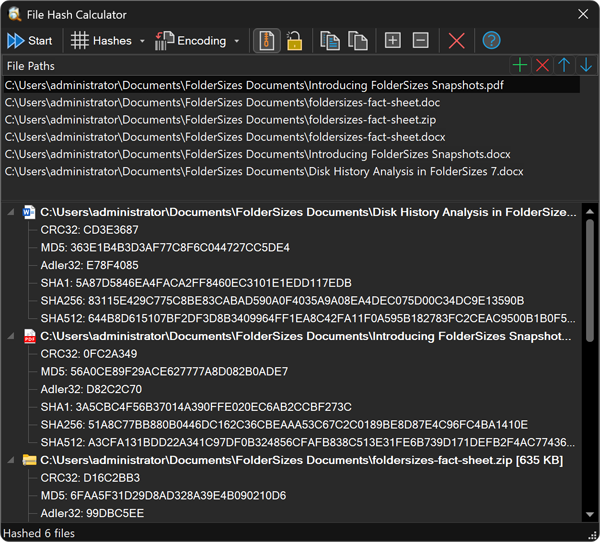The width and height of the screenshot is (600, 542).
Task: Select foldersizes-fact-sheet.zip path in File Paths
Action: click(x=292, y=120)
